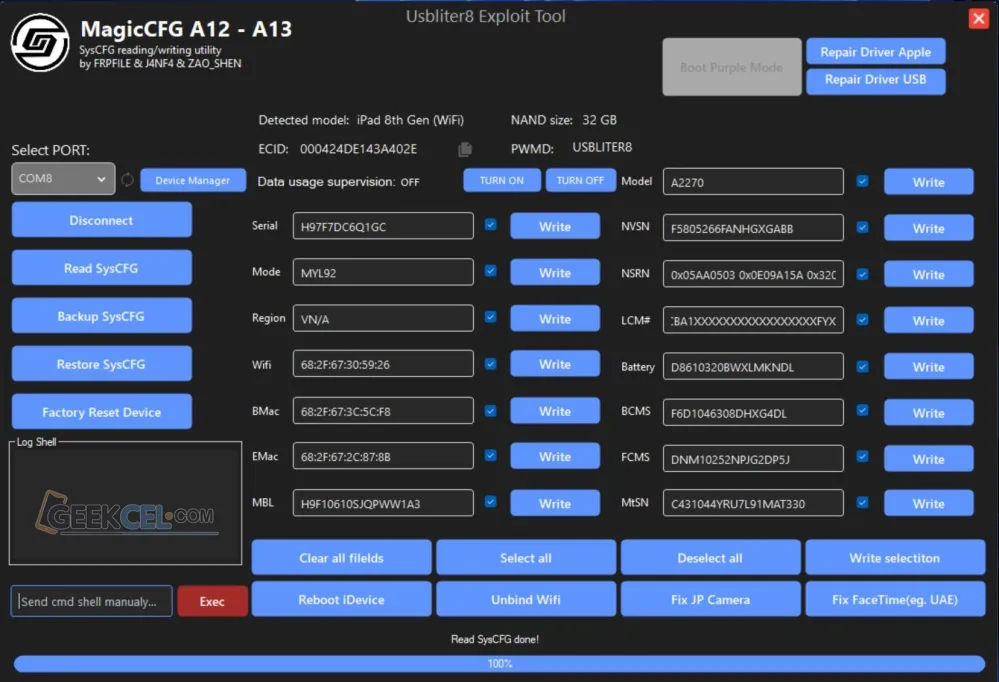Click Select all
The width and height of the screenshot is (999, 682).
pos(526,558)
